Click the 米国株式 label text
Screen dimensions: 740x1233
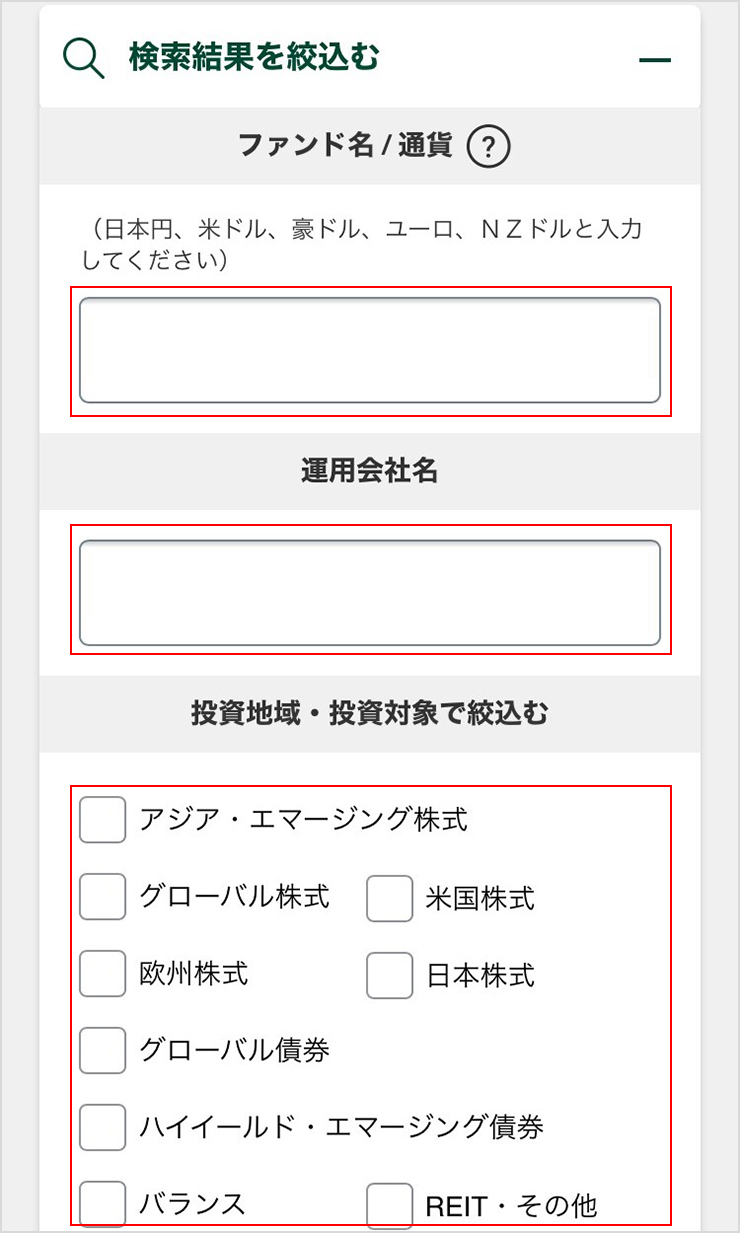[x=480, y=898]
